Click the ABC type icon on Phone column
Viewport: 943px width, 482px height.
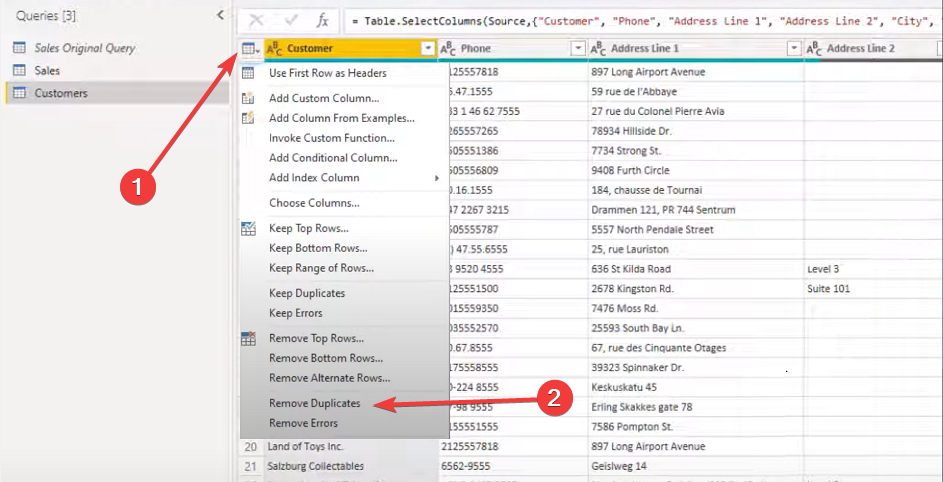point(449,48)
